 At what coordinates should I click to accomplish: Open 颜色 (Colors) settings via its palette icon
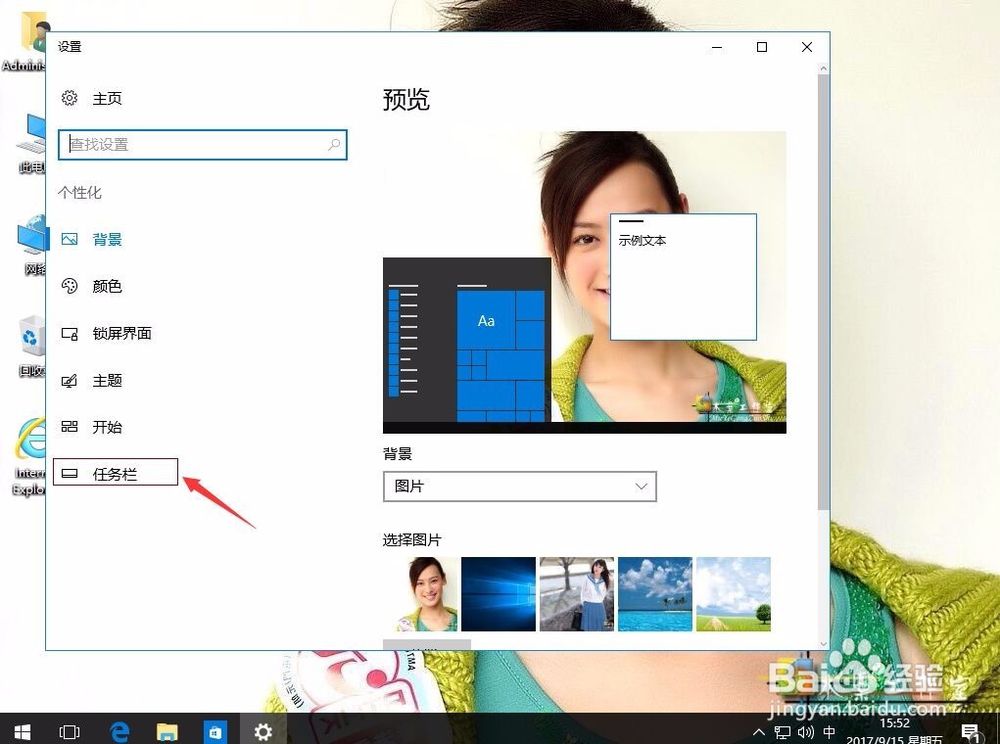(69, 286)
